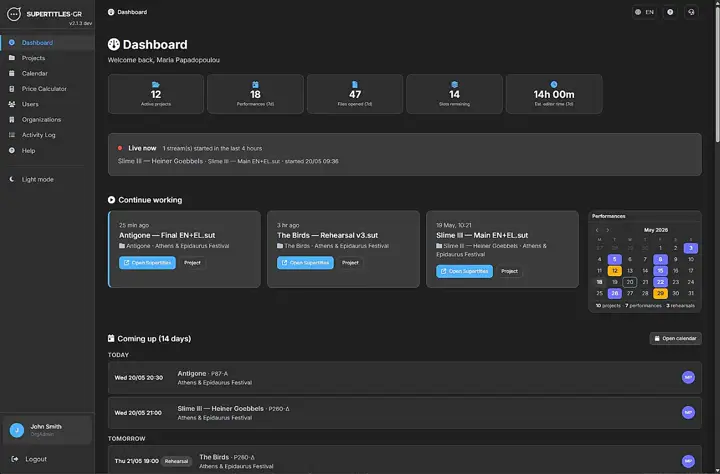Open The Birds Thu 21/05 rehearsal row
Image resolution: width=720 pixels, height=474 pixels.
[x=405, y=460]
